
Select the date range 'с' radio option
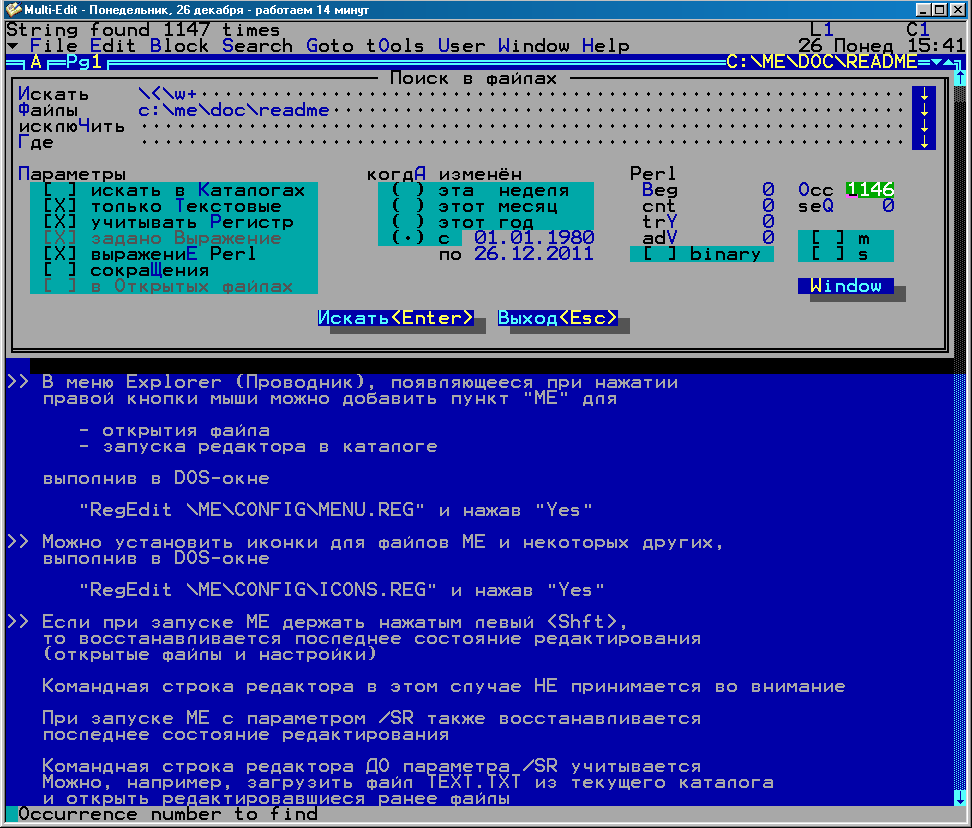point(420,238)
